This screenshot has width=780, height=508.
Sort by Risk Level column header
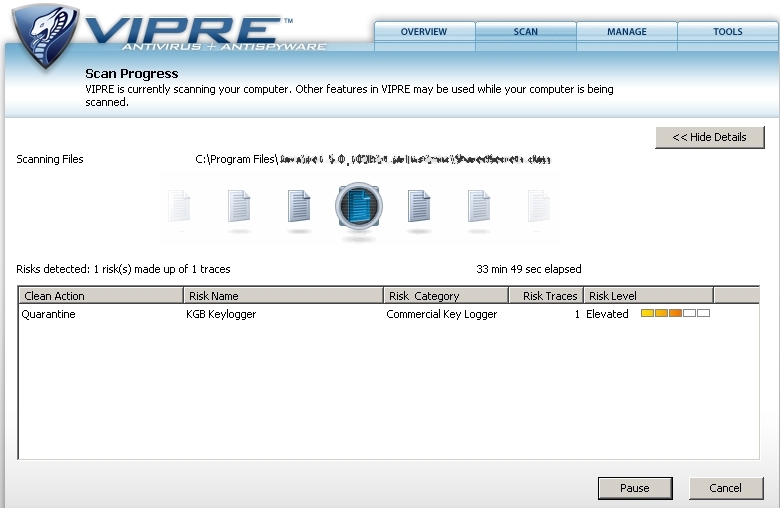click(x=648, y=296)
